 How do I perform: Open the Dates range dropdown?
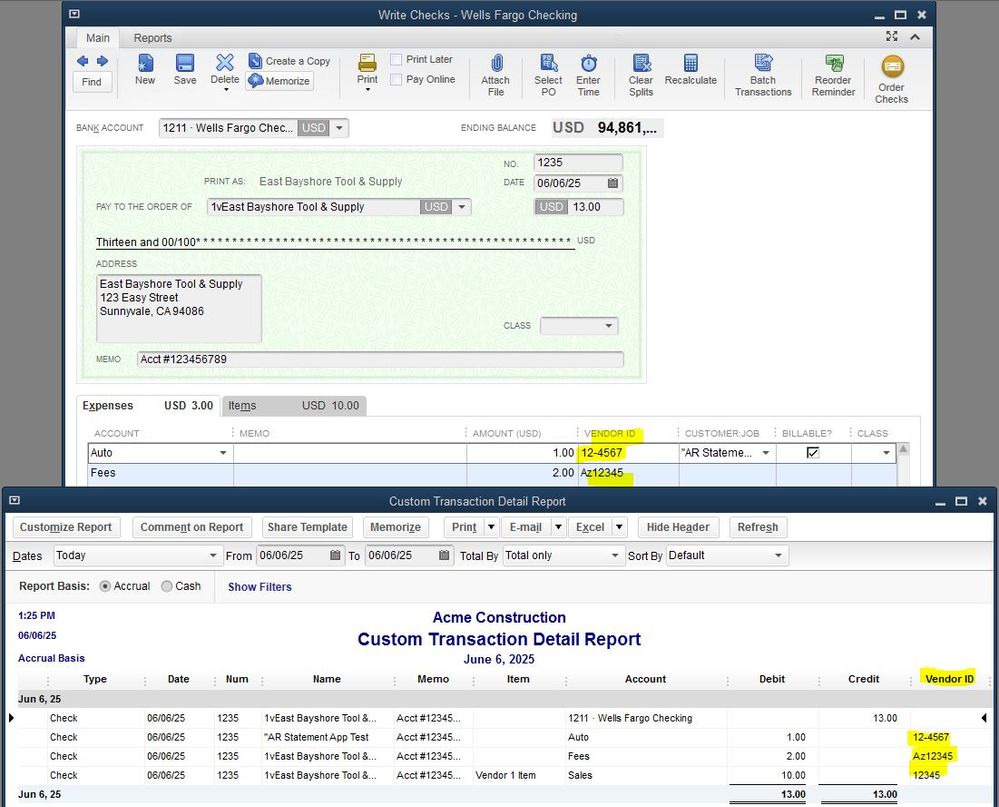pyautogui.click(x=212, y=555)
